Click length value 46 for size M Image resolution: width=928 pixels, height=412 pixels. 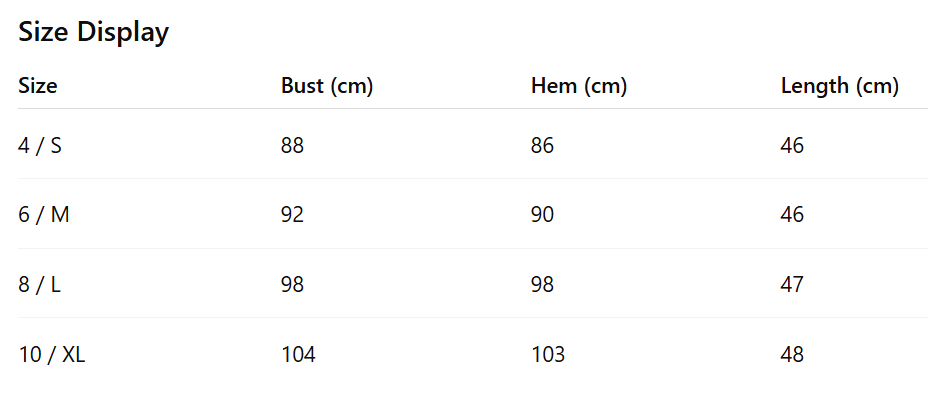[792, 214]
